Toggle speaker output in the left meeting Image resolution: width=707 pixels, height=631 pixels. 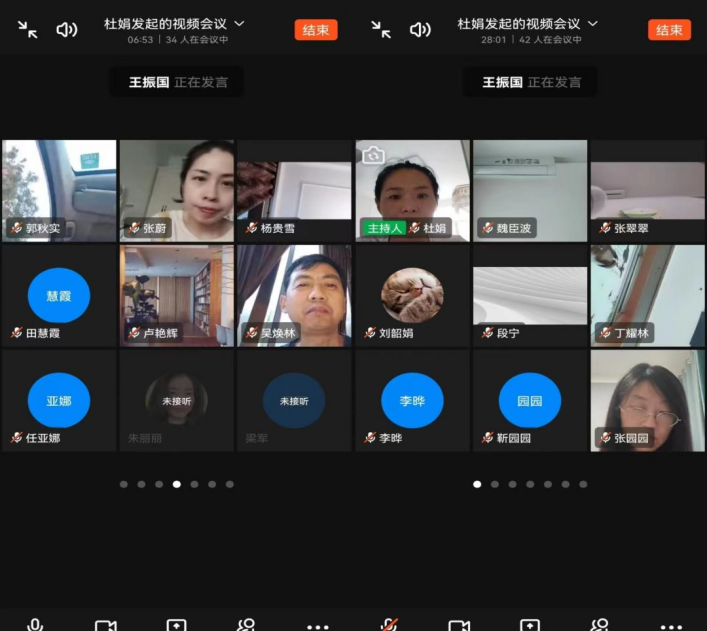coord(67,30)
